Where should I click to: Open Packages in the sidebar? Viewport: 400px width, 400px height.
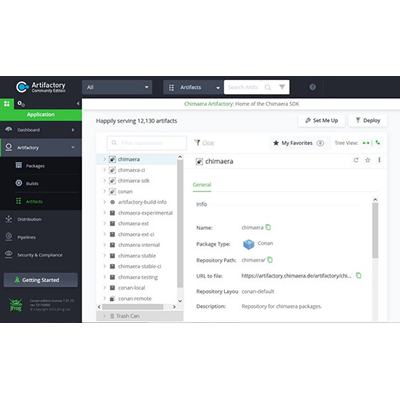[35, 166]
